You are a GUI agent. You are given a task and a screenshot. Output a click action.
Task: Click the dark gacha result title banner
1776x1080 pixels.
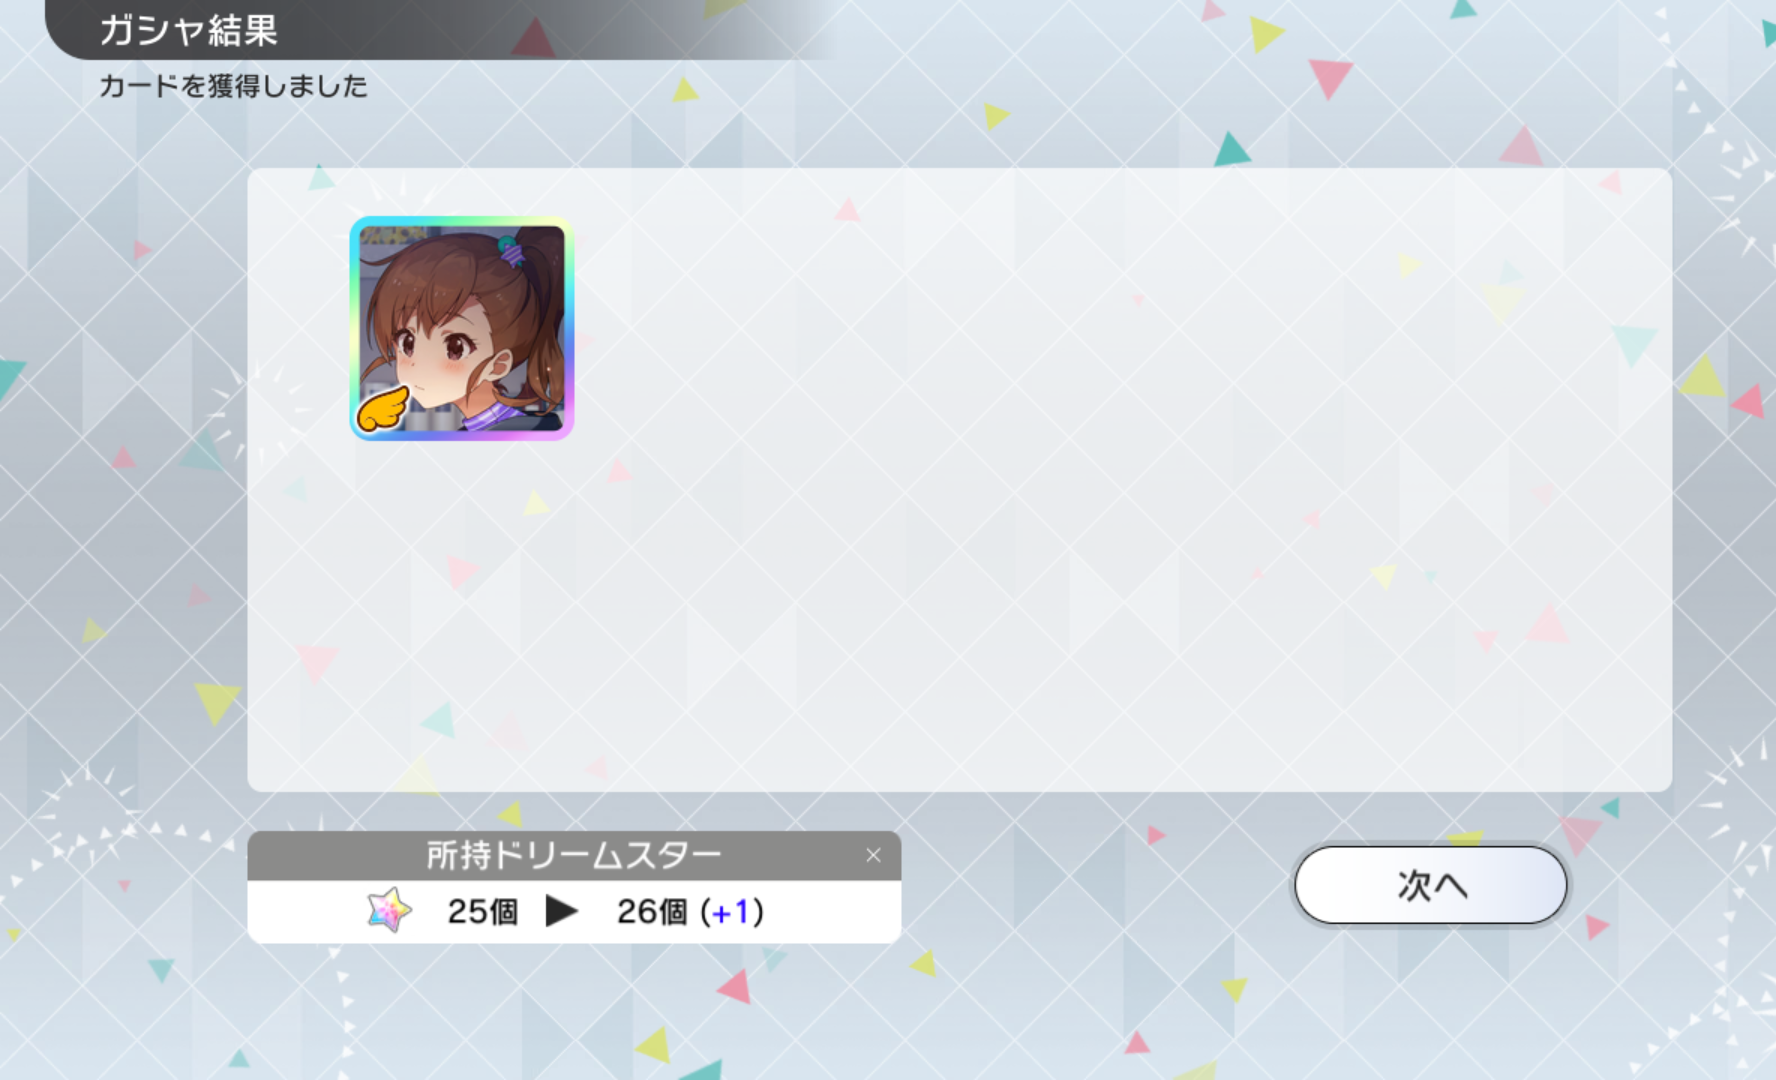coord(440,30)
